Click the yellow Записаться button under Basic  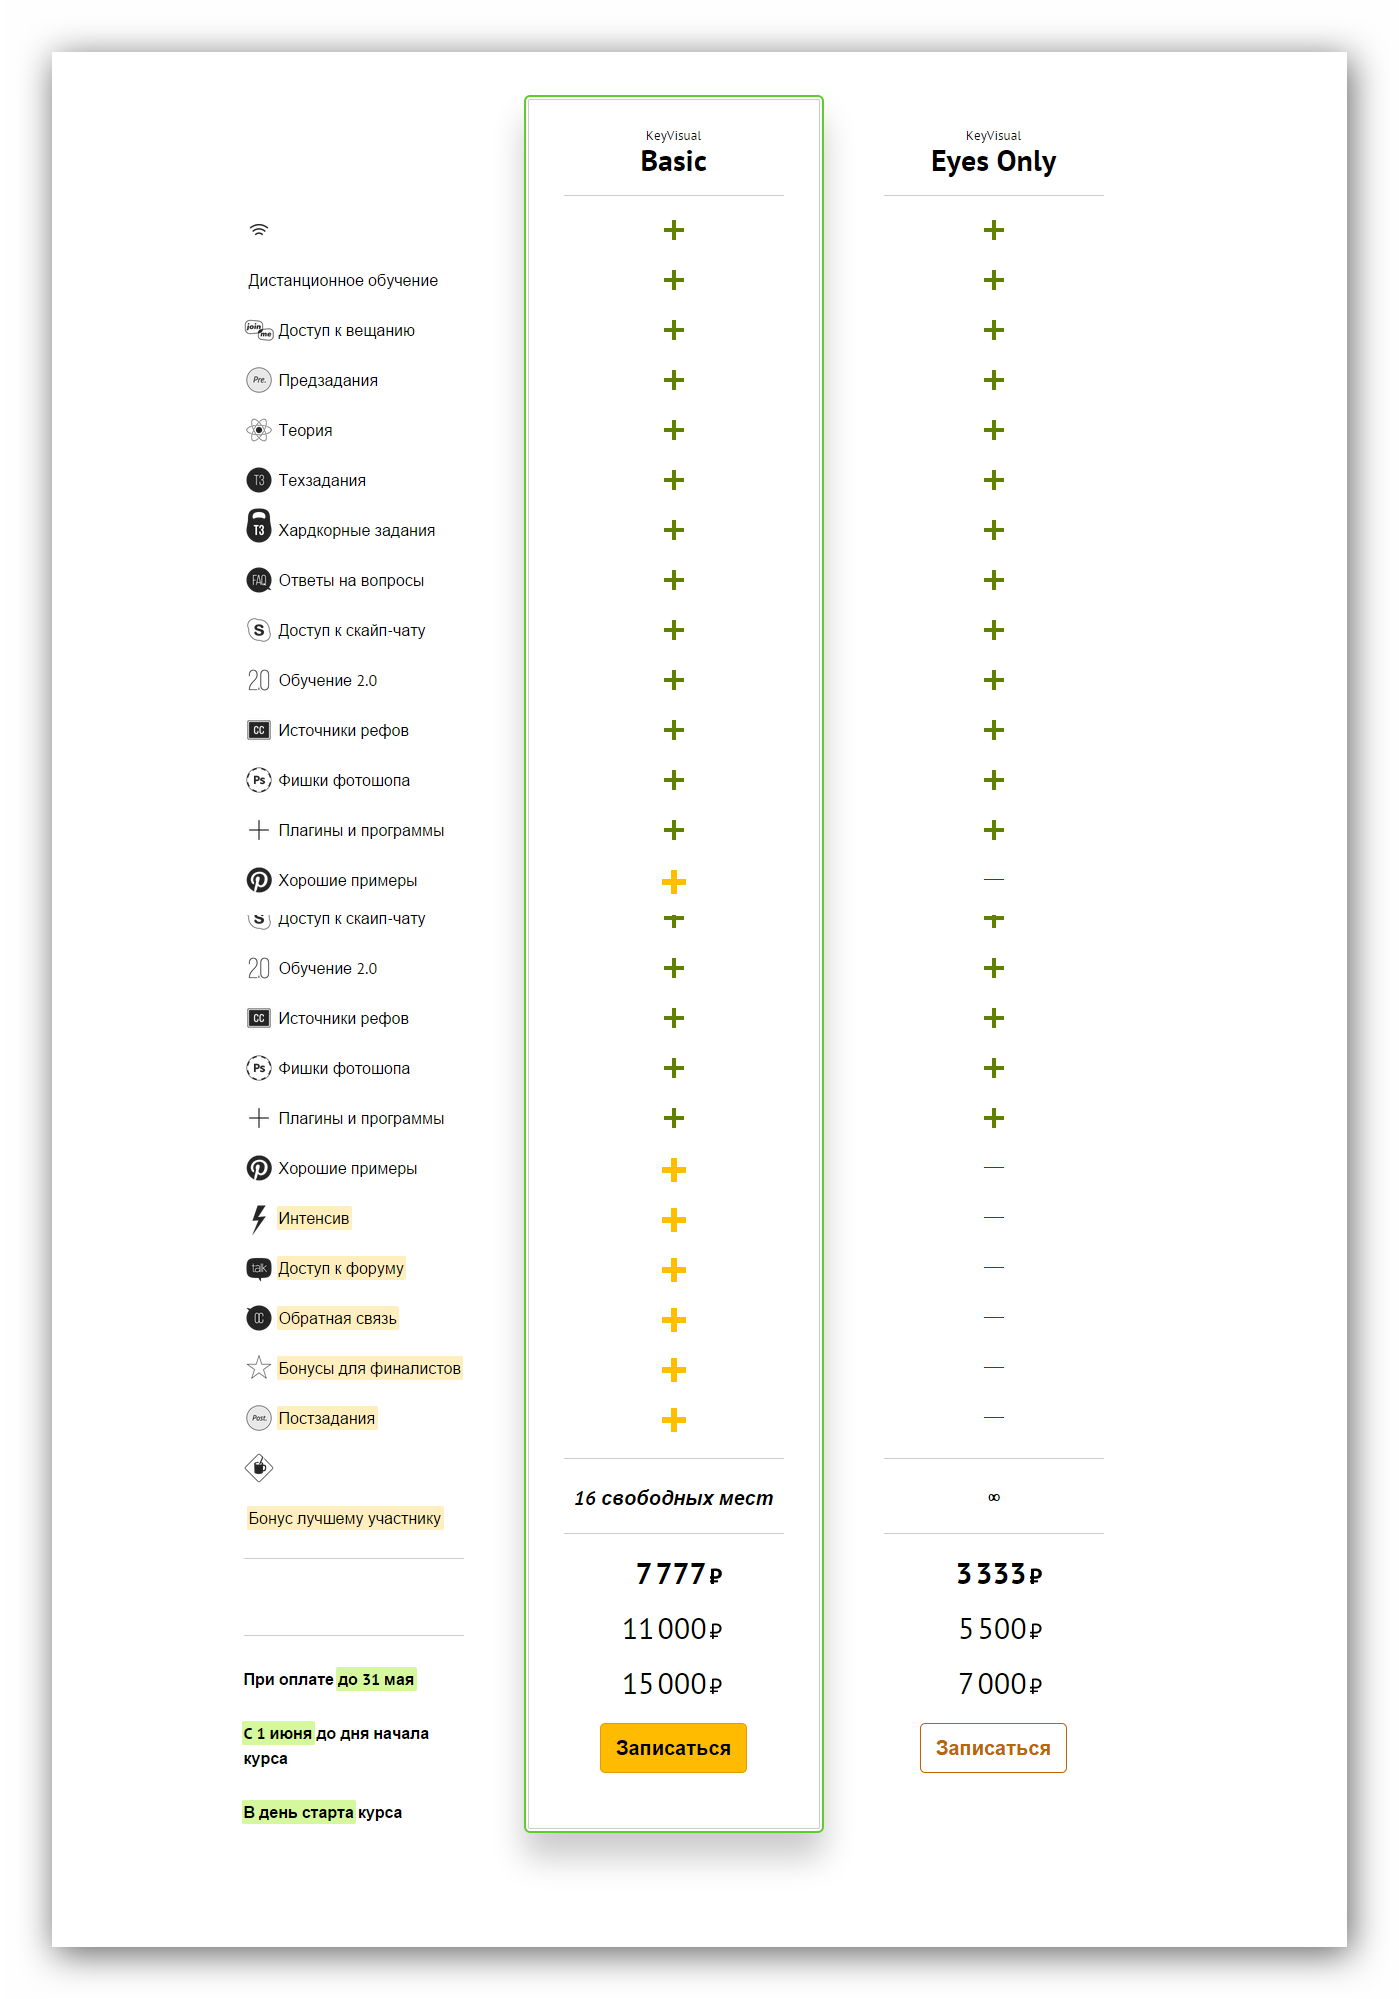pos(673,1748)
